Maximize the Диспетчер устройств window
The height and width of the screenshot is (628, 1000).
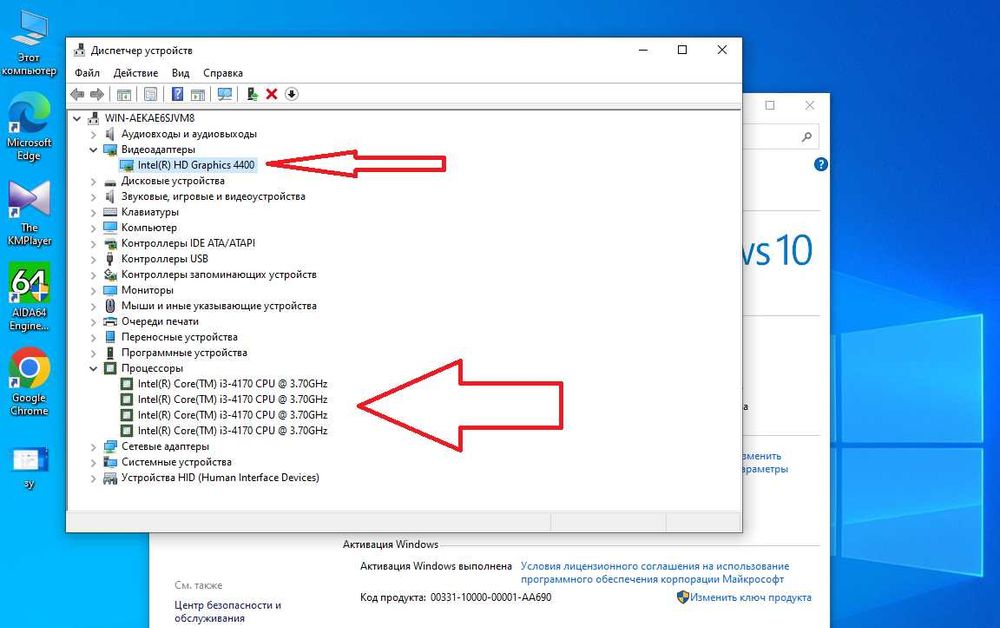click(x=682, y=50)
